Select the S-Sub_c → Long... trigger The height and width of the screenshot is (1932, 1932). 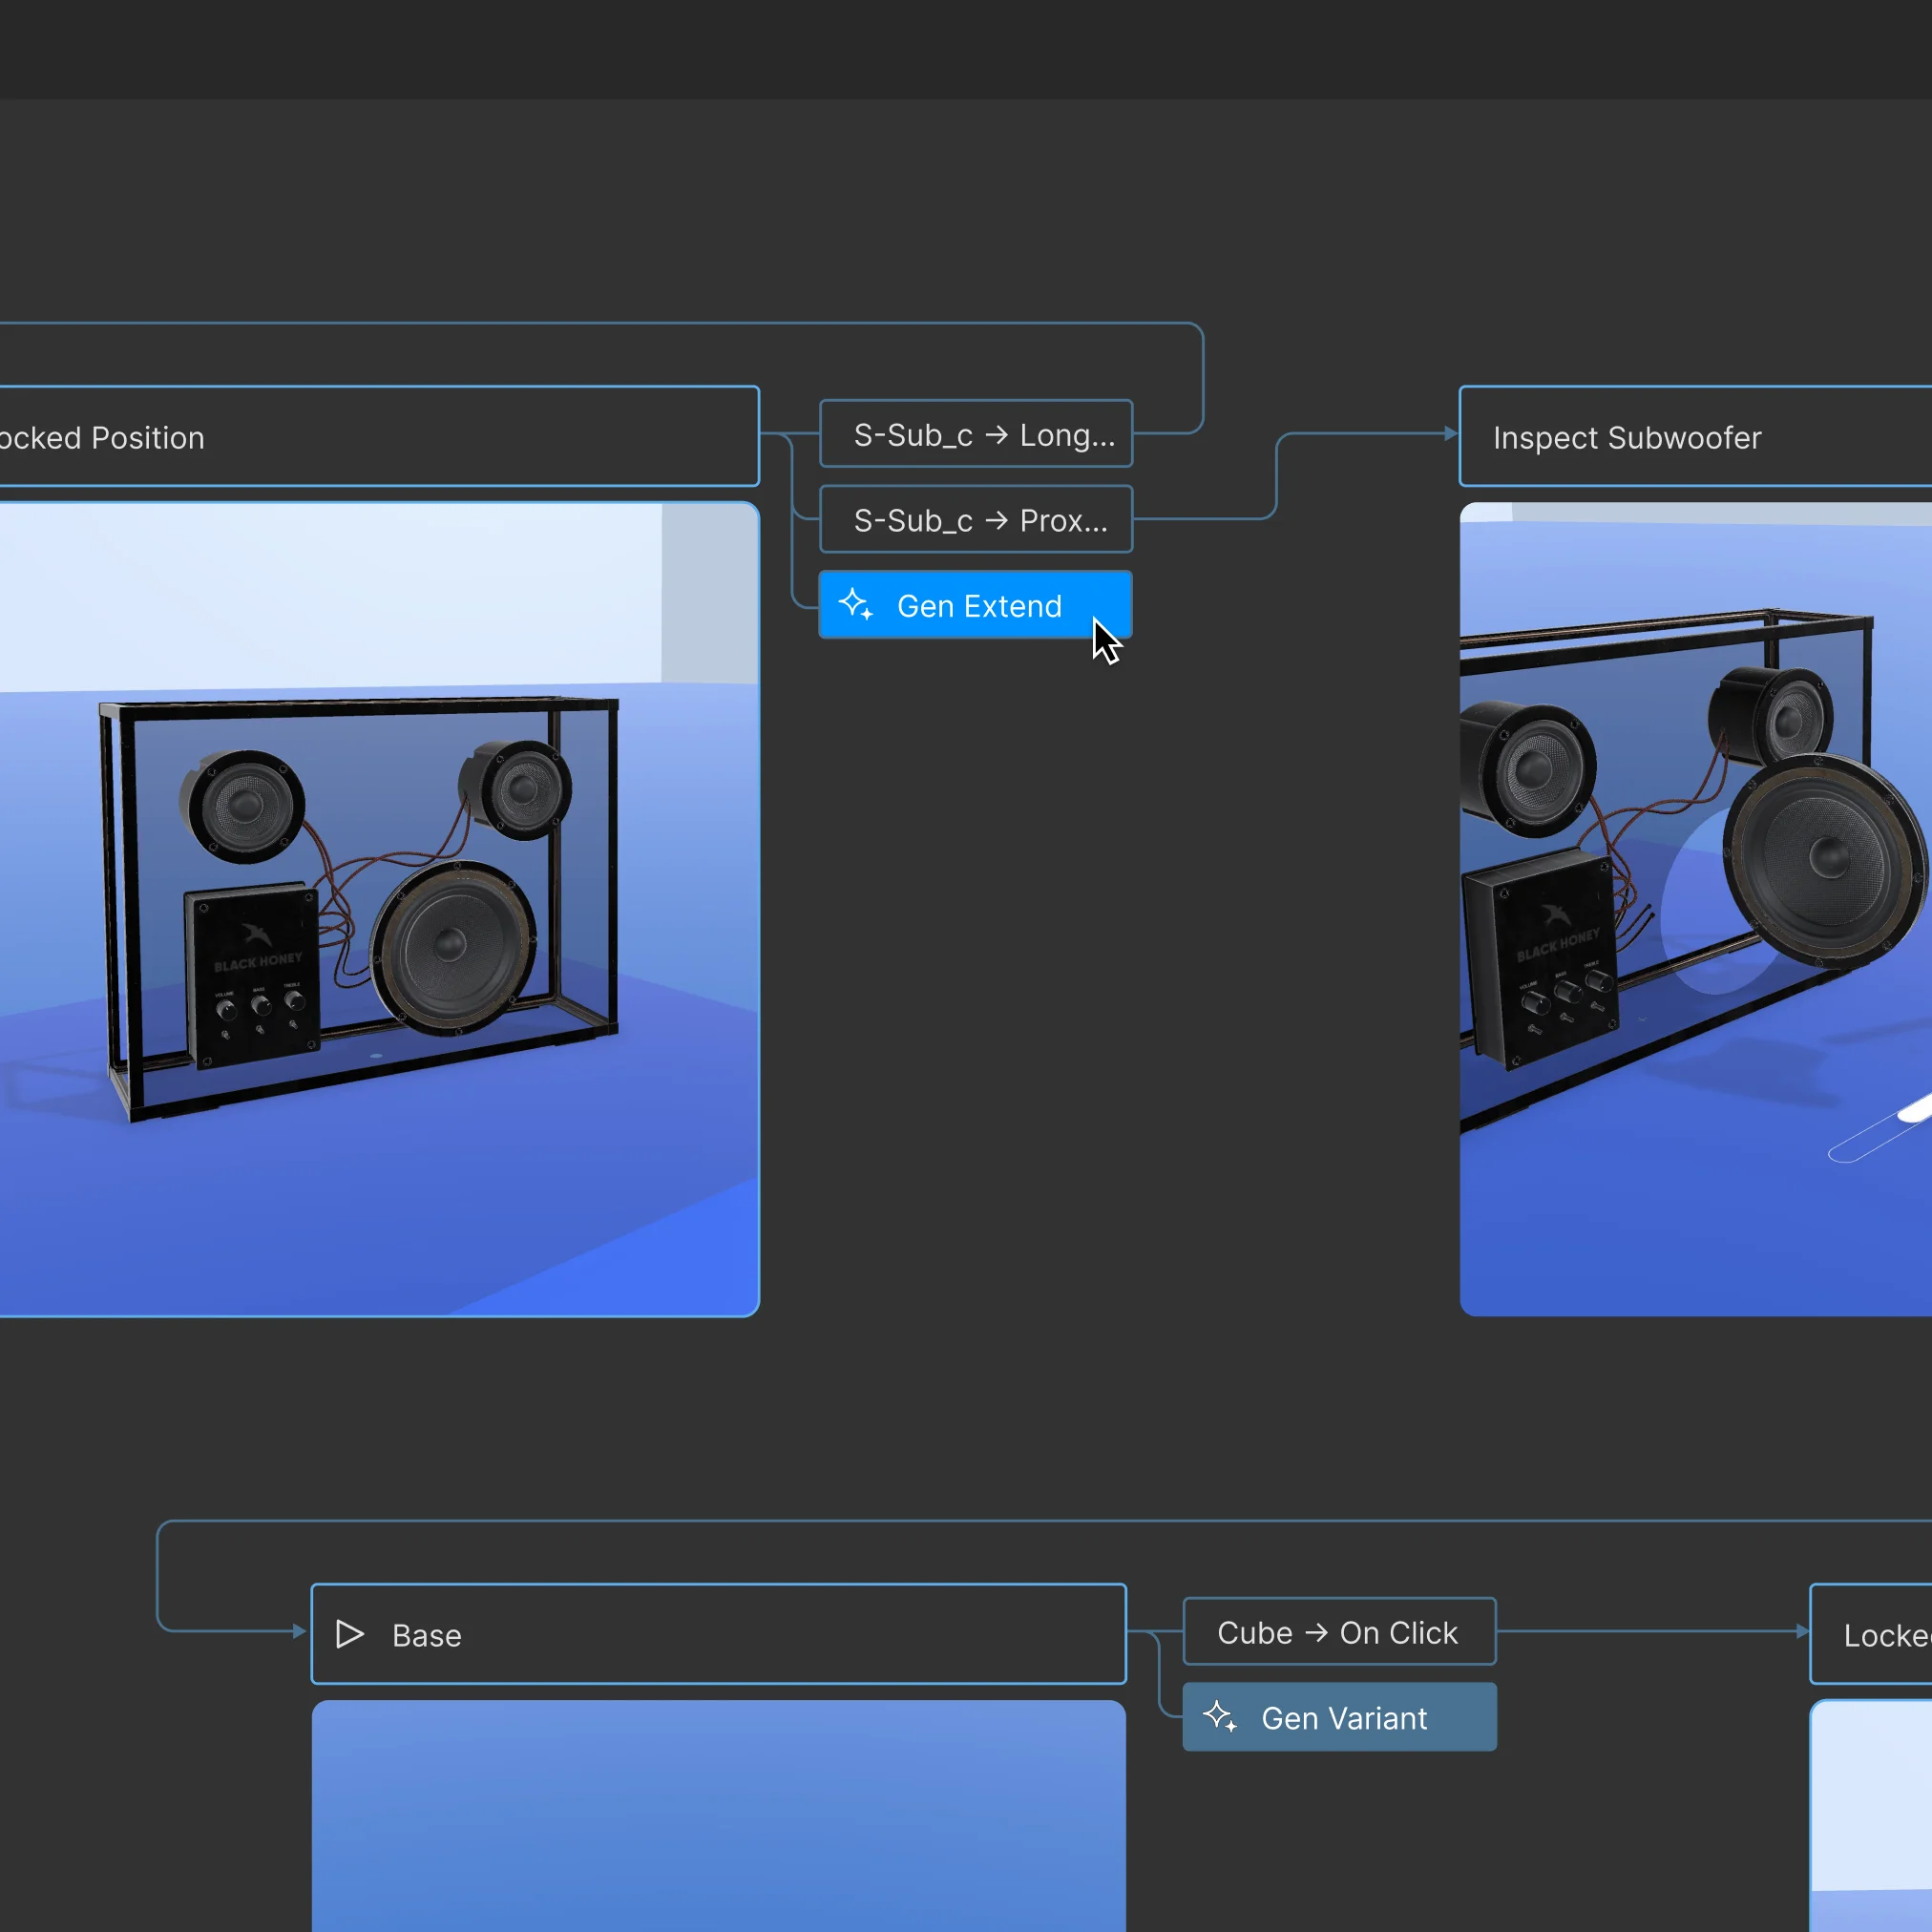976,434
